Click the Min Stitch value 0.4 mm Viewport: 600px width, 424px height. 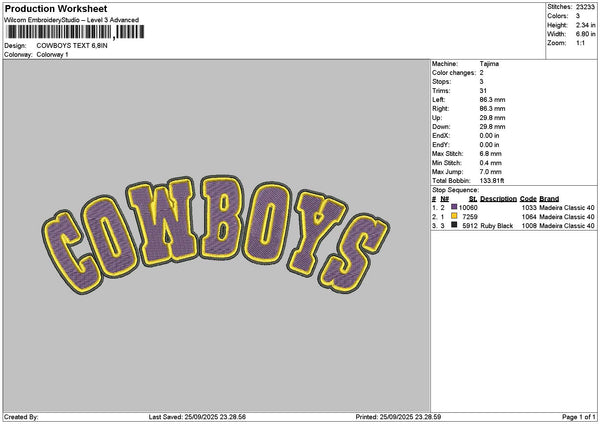[x=491, y=163]
